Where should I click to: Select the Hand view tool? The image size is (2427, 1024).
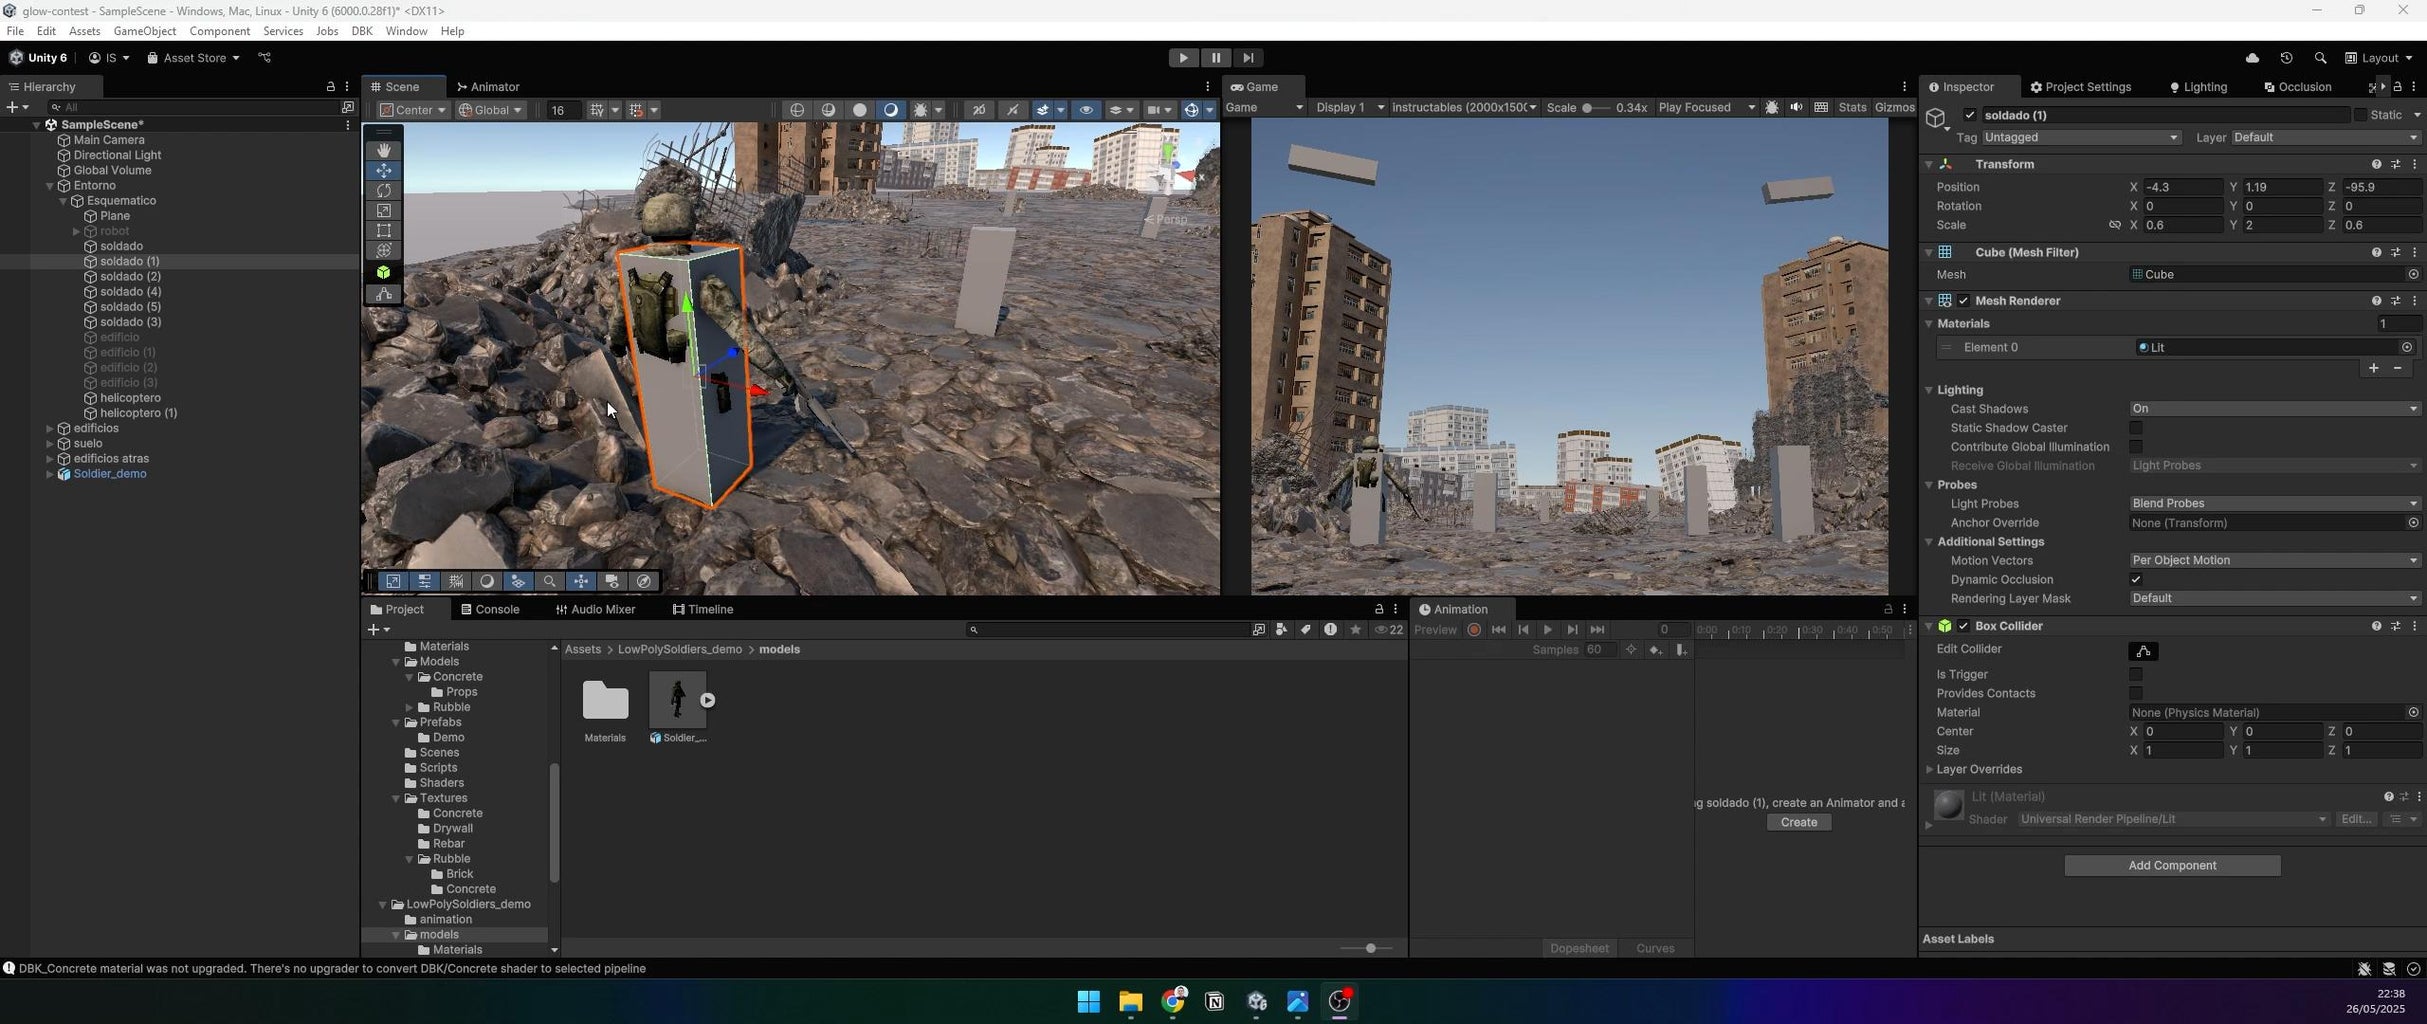(x=384, y=150)
